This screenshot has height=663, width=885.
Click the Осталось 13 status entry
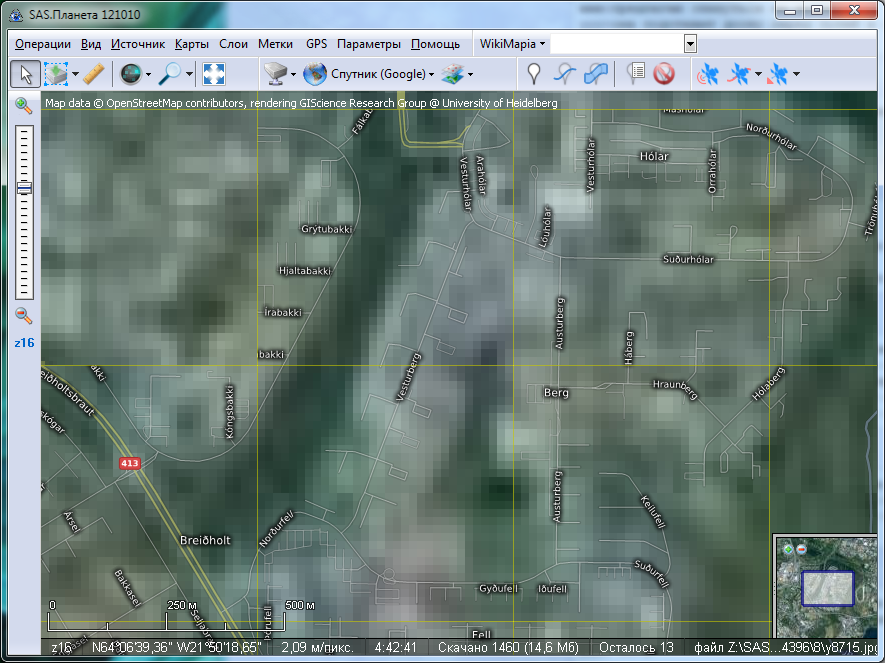[636, 647]
